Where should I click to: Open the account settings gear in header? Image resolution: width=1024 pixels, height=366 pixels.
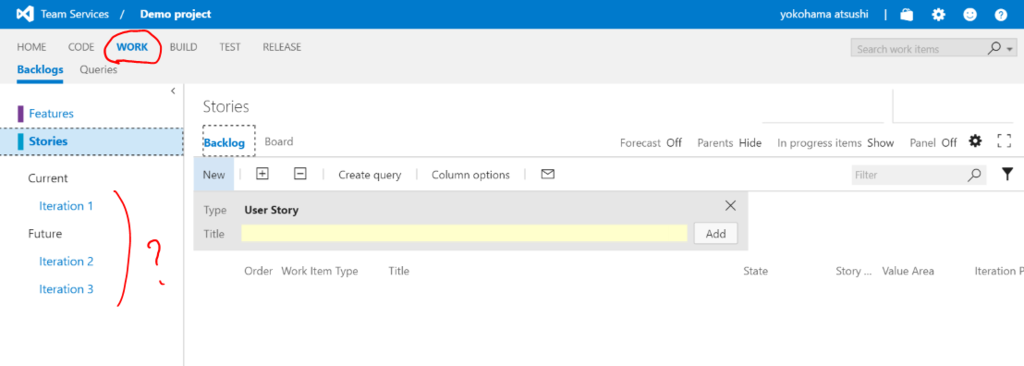[938, 14]
